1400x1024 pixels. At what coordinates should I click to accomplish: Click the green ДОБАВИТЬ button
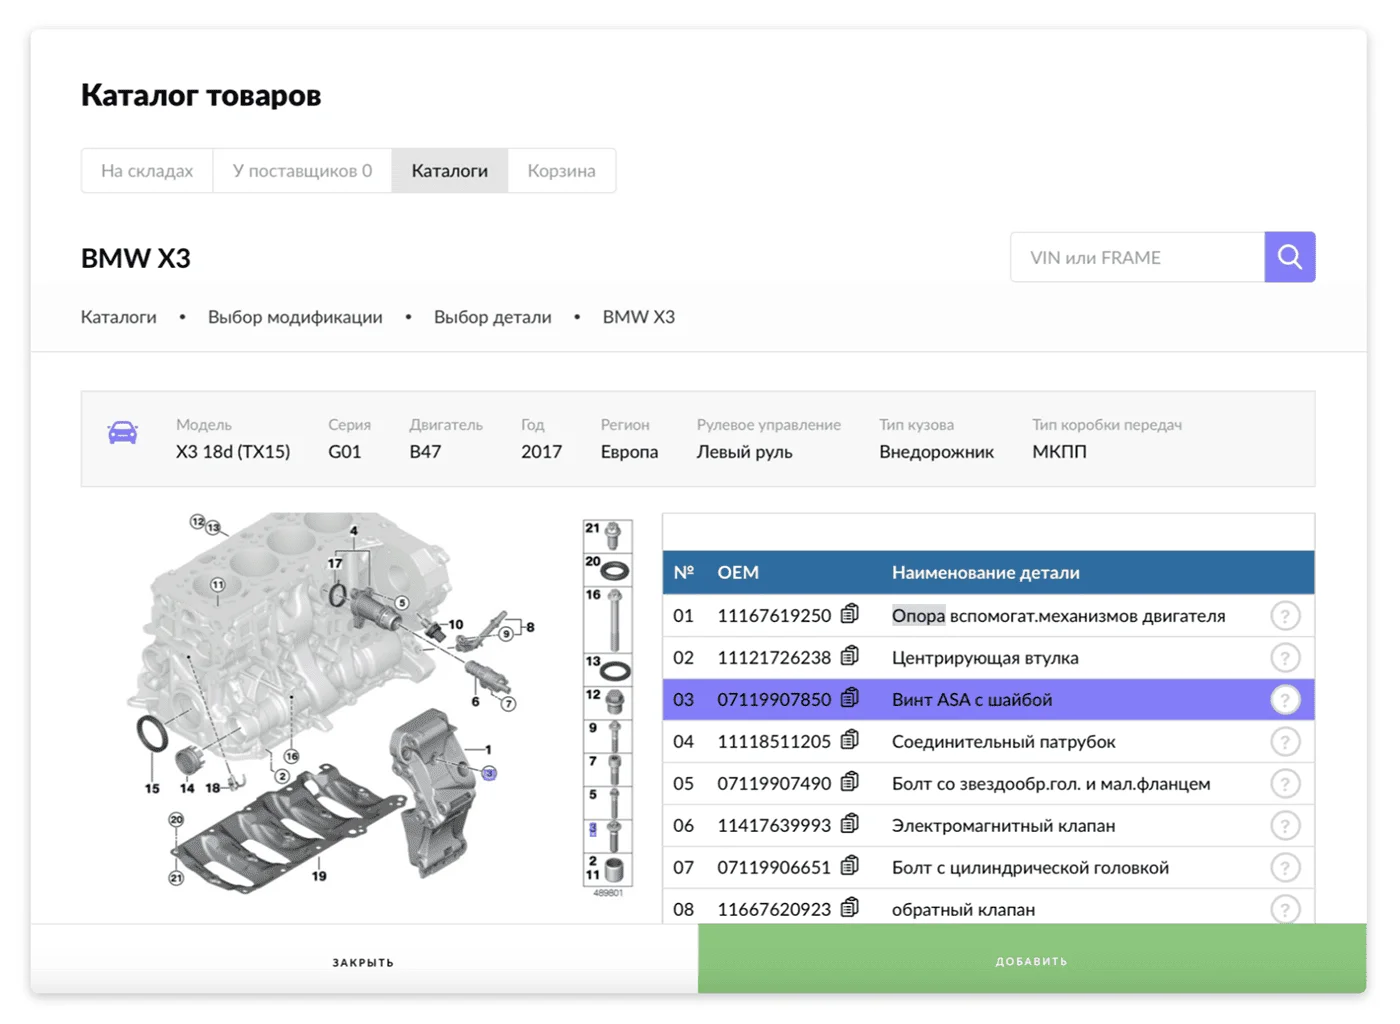click(1032, 960)
